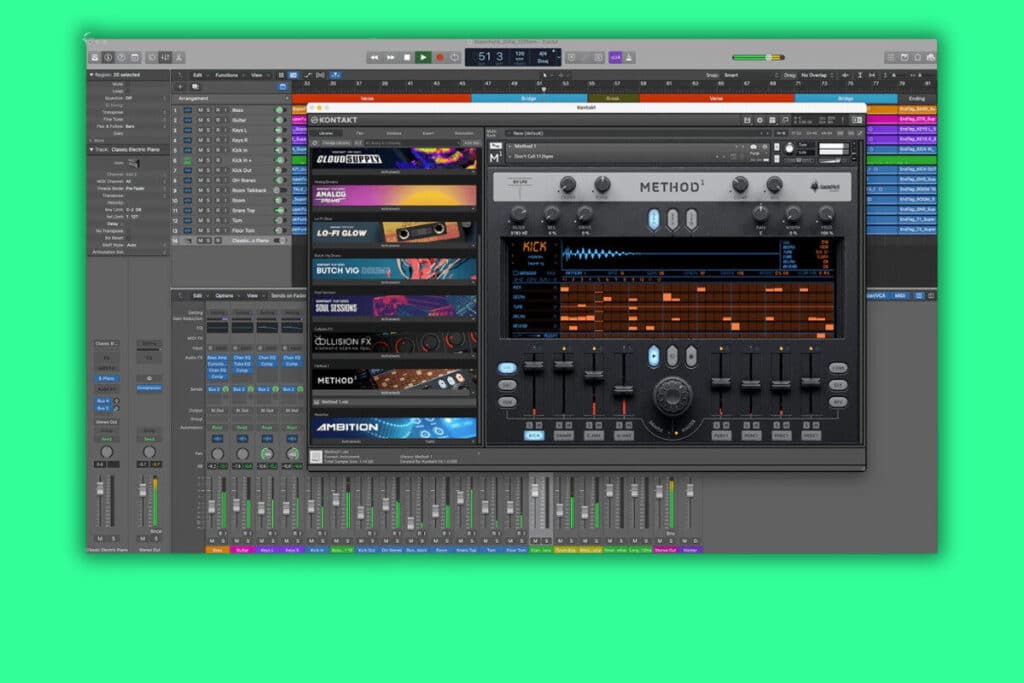
Task: Open the View menu in Tracks area
Action: 257,75
